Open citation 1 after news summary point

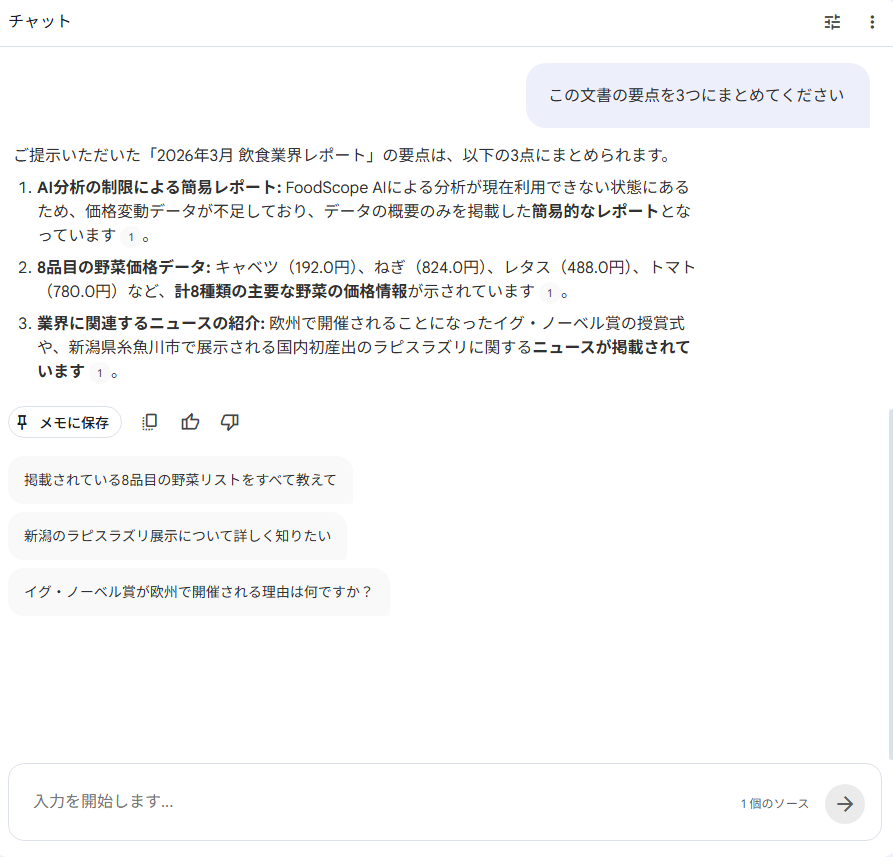pyautogui.click(x=100, y=373)
